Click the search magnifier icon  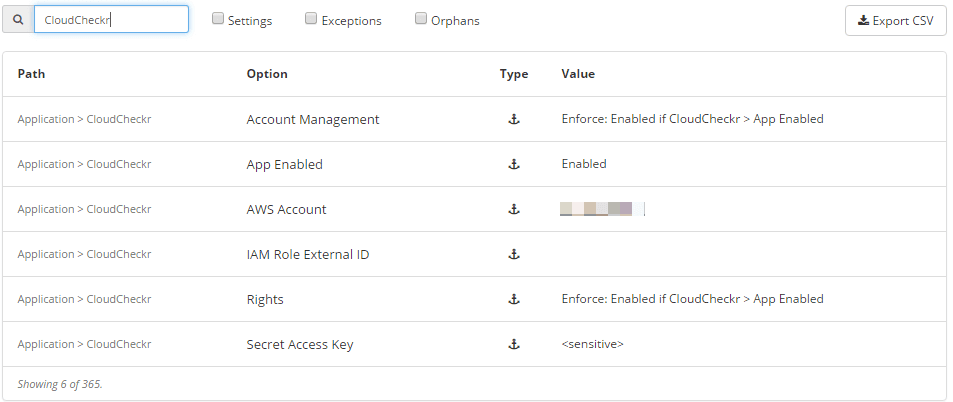click(18, 19)
